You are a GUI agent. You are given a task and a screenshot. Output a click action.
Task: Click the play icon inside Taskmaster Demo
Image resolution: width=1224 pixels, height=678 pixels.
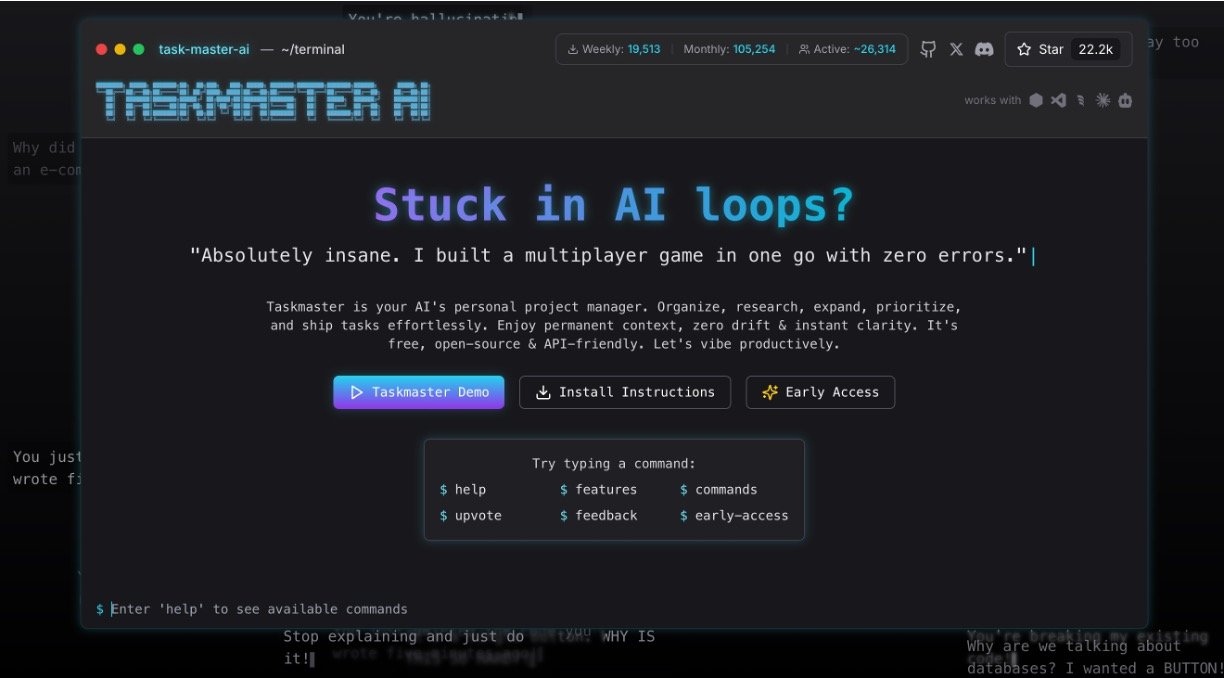[358, 392]
